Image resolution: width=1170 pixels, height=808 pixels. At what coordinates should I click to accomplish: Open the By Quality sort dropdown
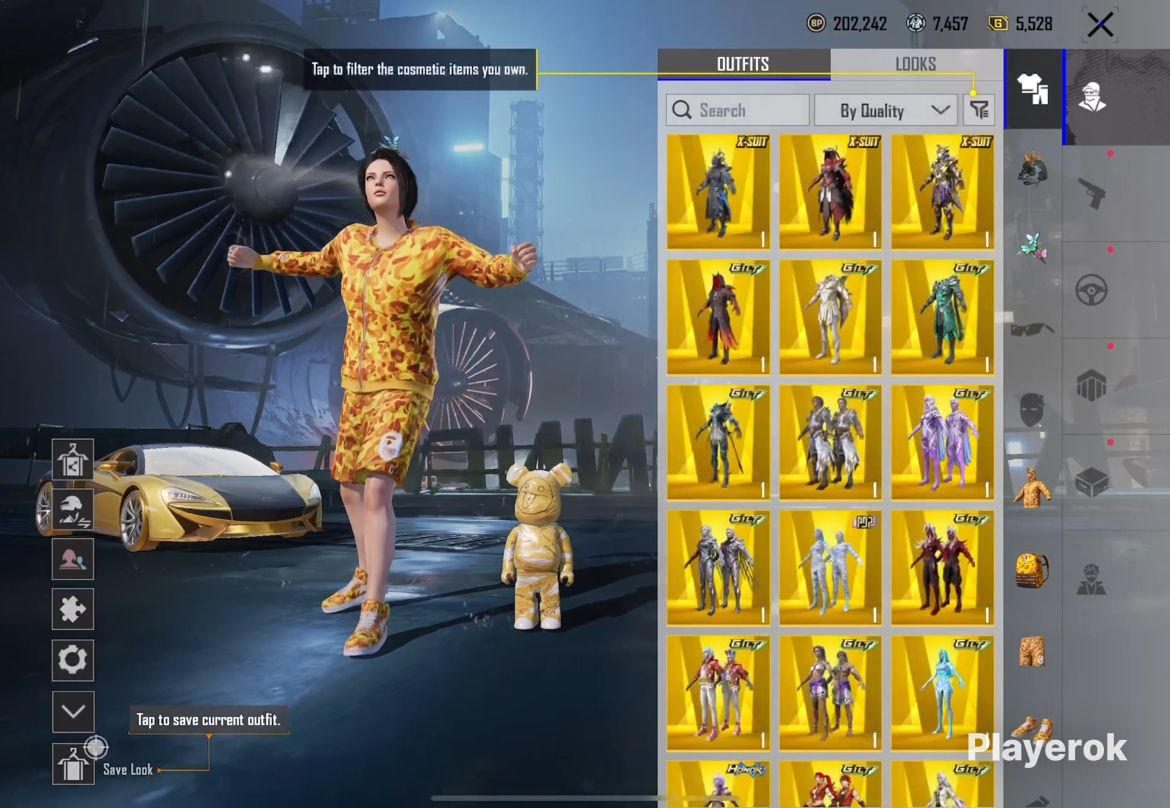[886, 110]
